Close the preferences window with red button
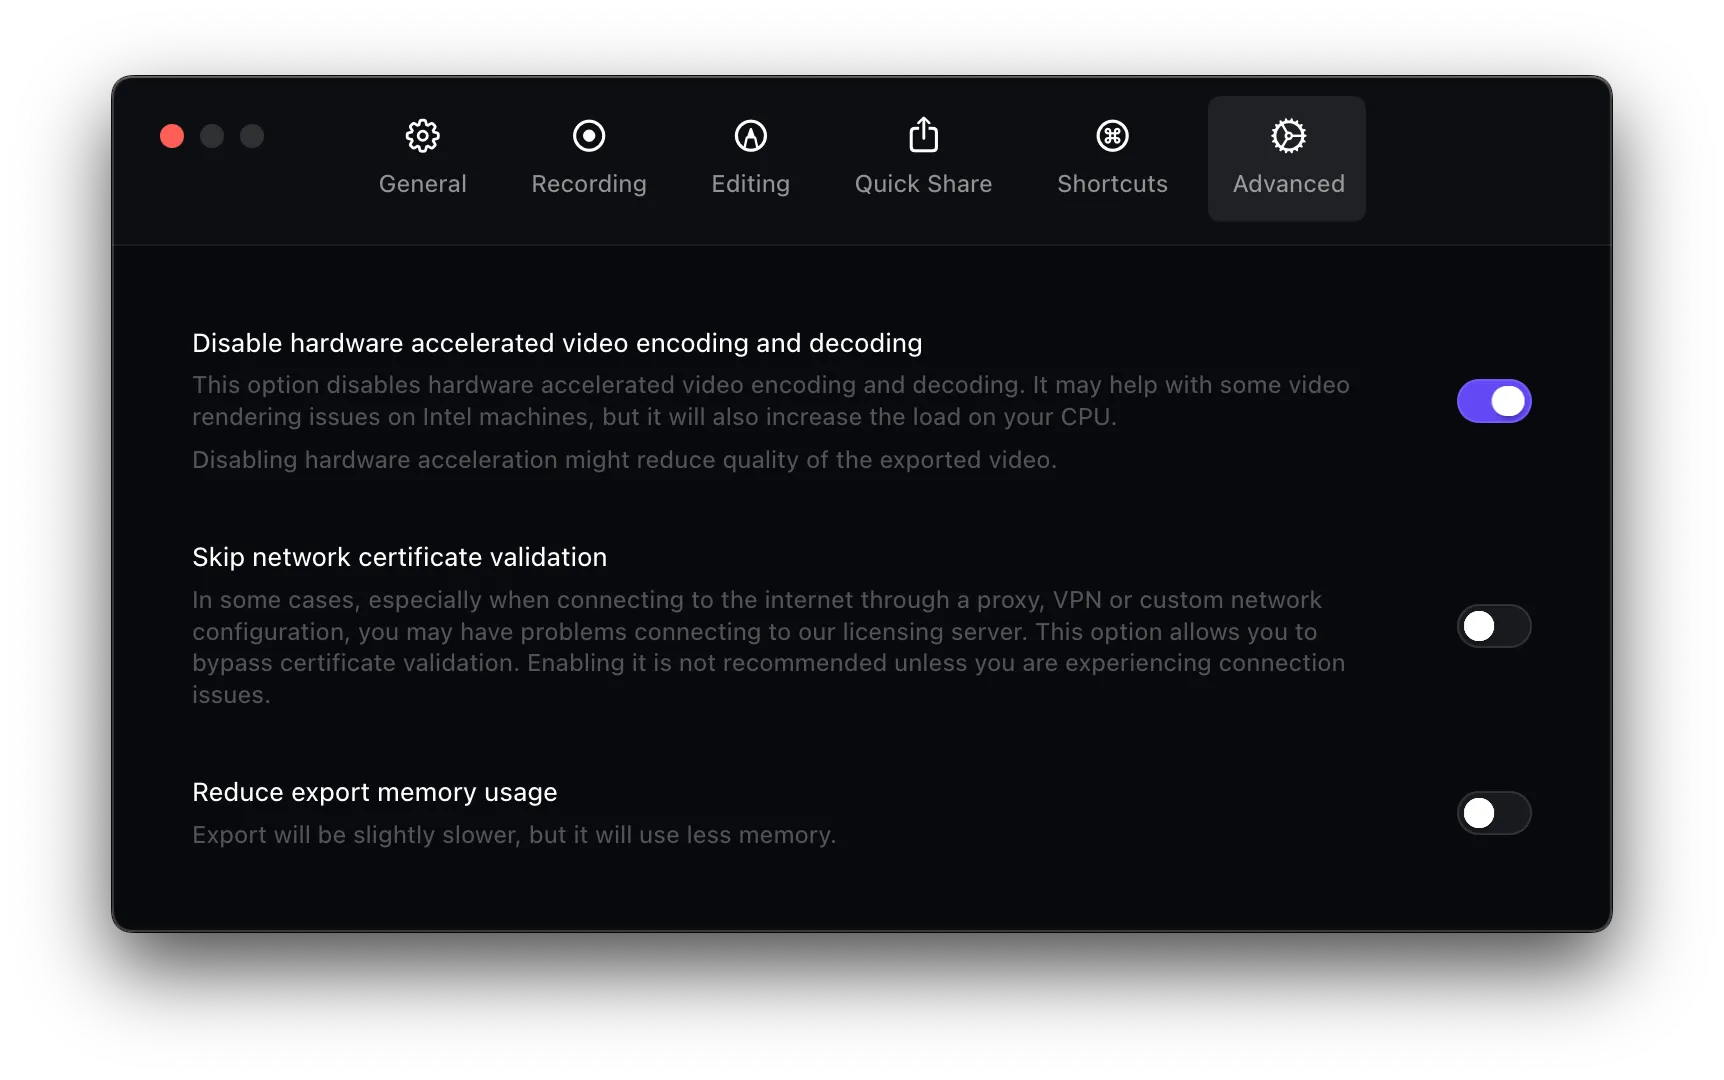The image size is (1724, 1080). (x=172, y=136)
